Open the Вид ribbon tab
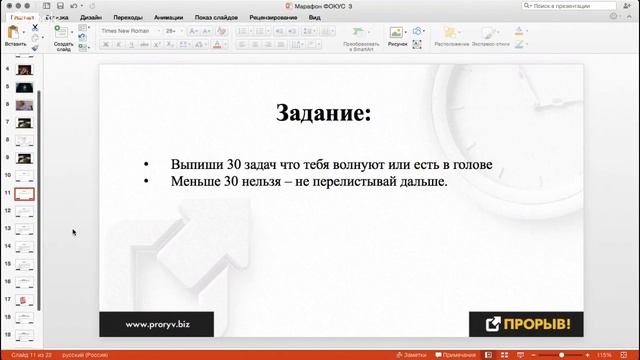This screenshot has height=360, width=640. 314,18
